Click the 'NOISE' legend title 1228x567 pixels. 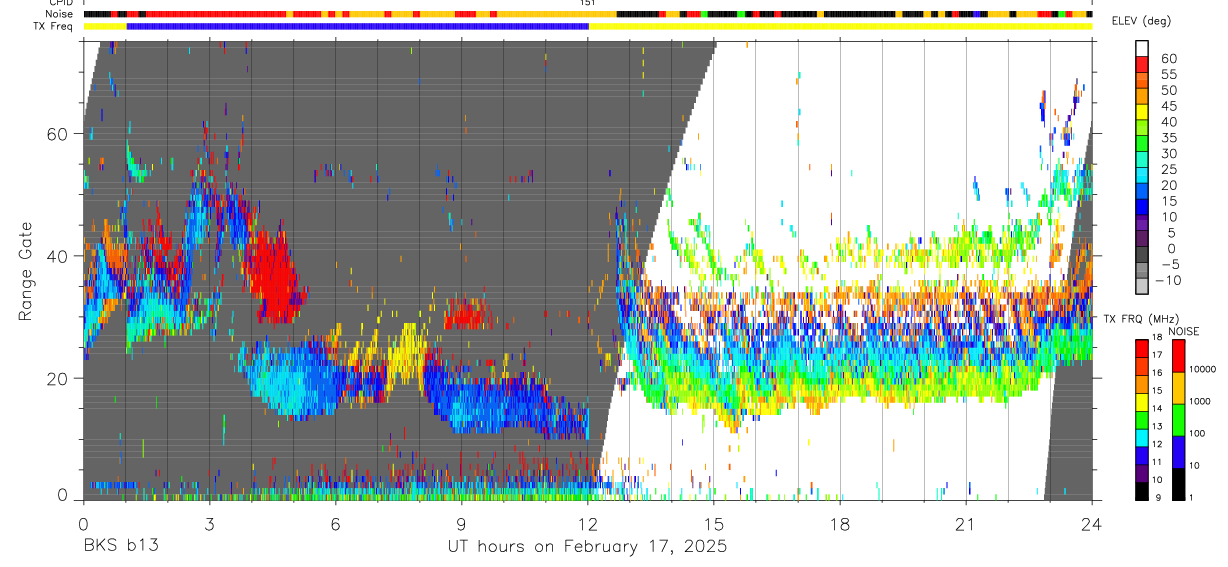coord(1186,331)
